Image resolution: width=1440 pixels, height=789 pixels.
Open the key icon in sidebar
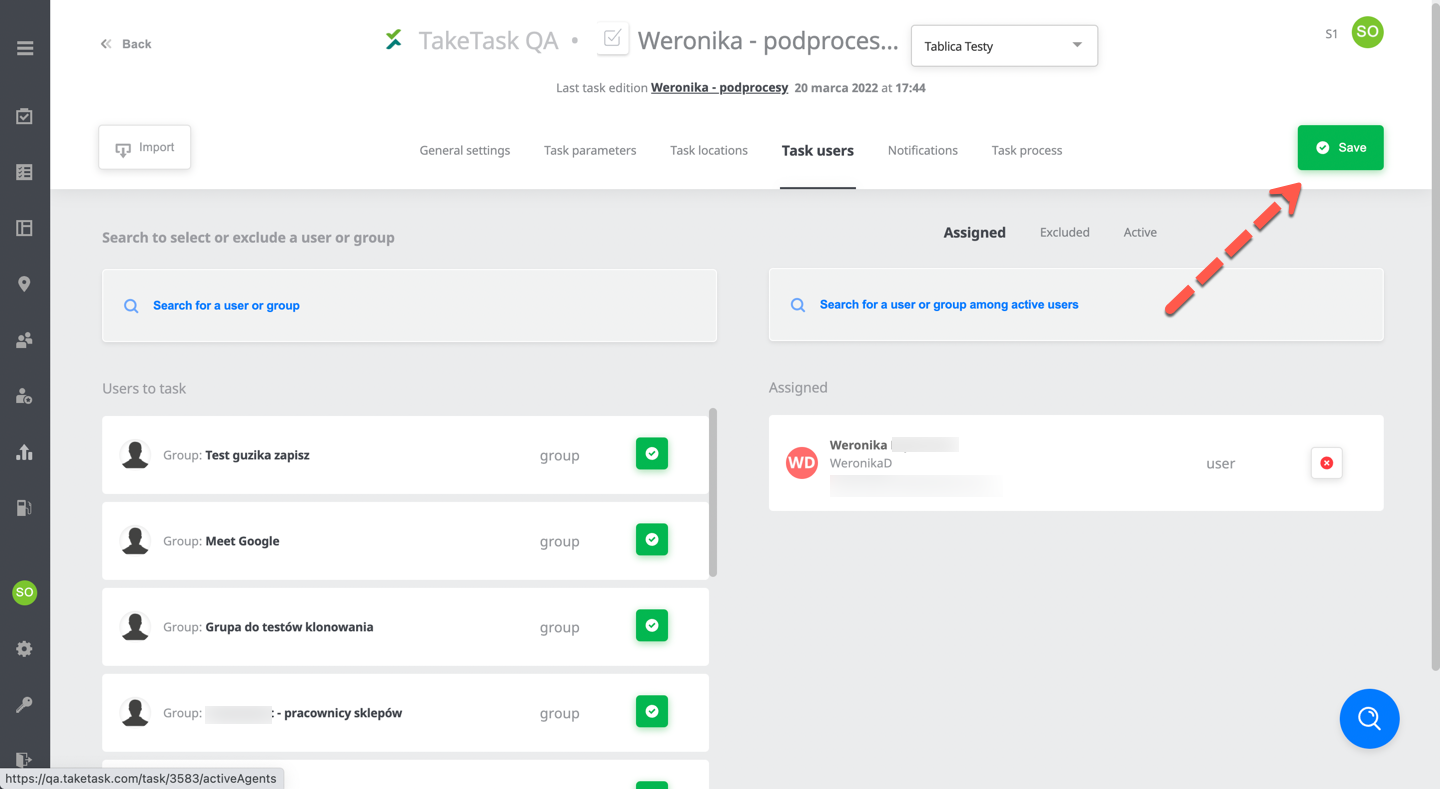click(x=25, y=705)
